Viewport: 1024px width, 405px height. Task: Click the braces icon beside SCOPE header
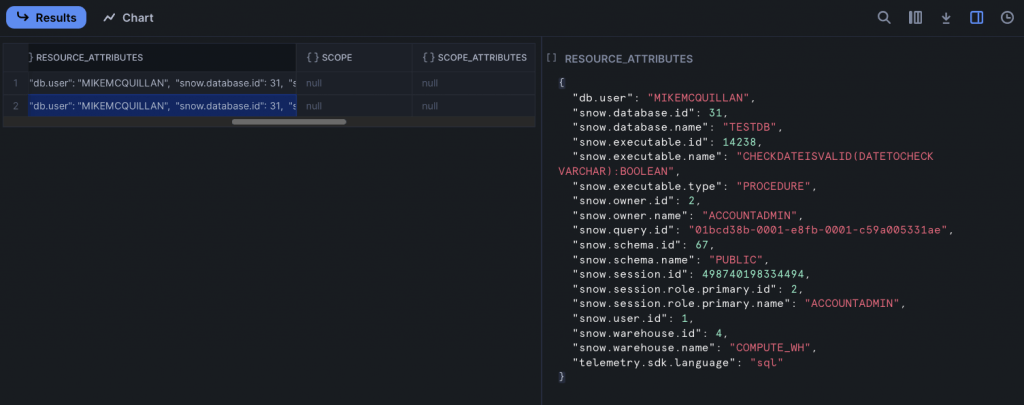(x=313, y=58)
